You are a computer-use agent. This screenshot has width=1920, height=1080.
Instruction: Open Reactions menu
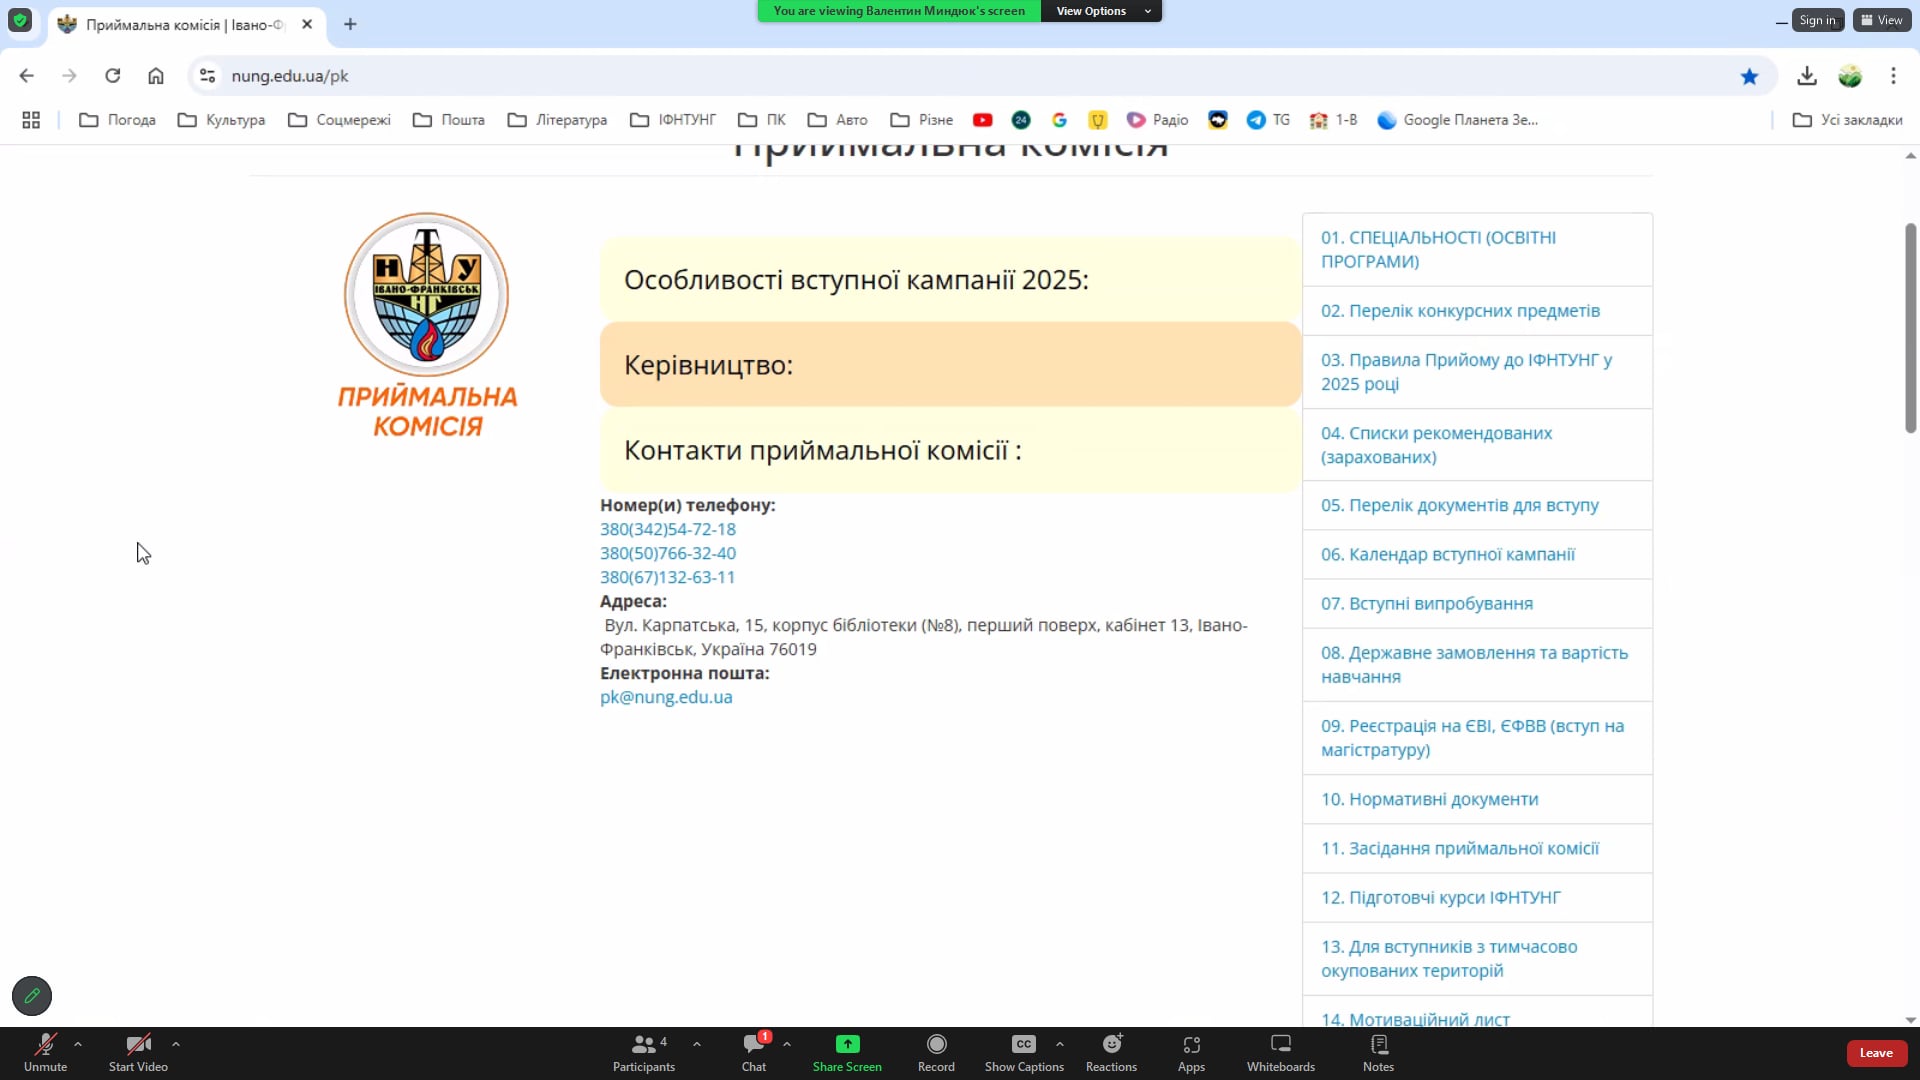tap(1111, 1053)
